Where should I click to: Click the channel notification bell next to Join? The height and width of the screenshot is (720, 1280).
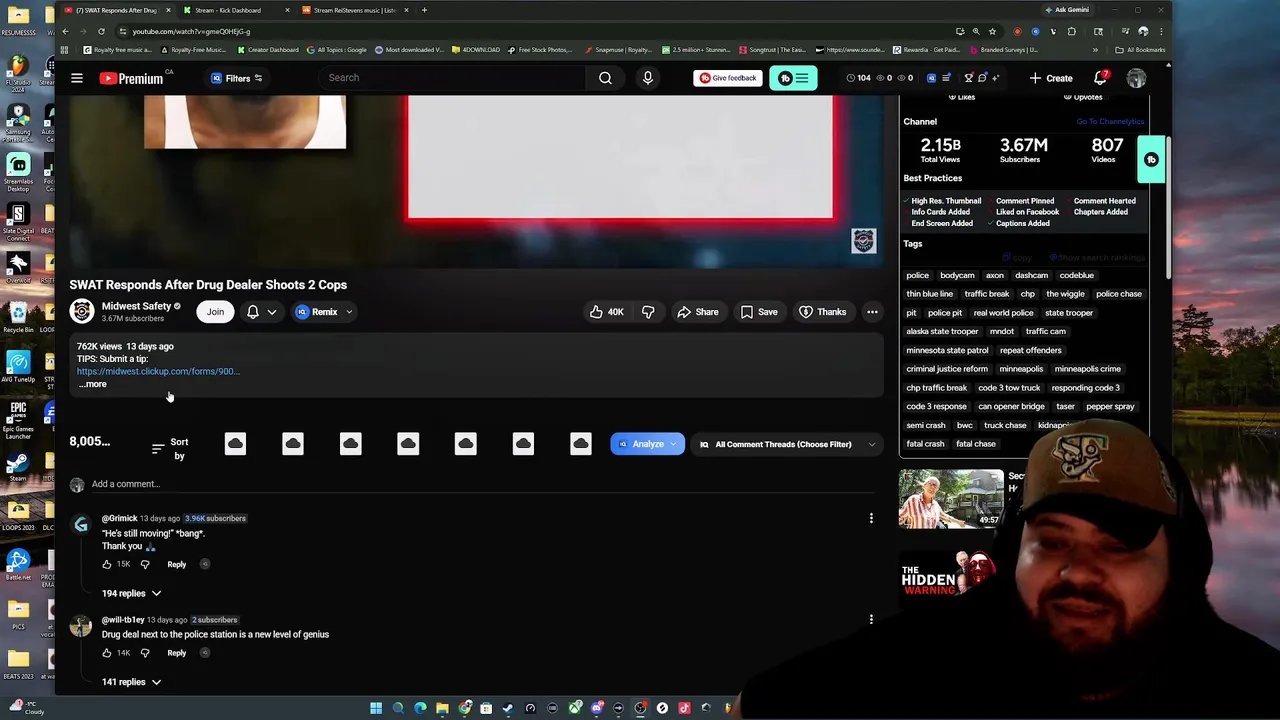(x=253, y=312)
